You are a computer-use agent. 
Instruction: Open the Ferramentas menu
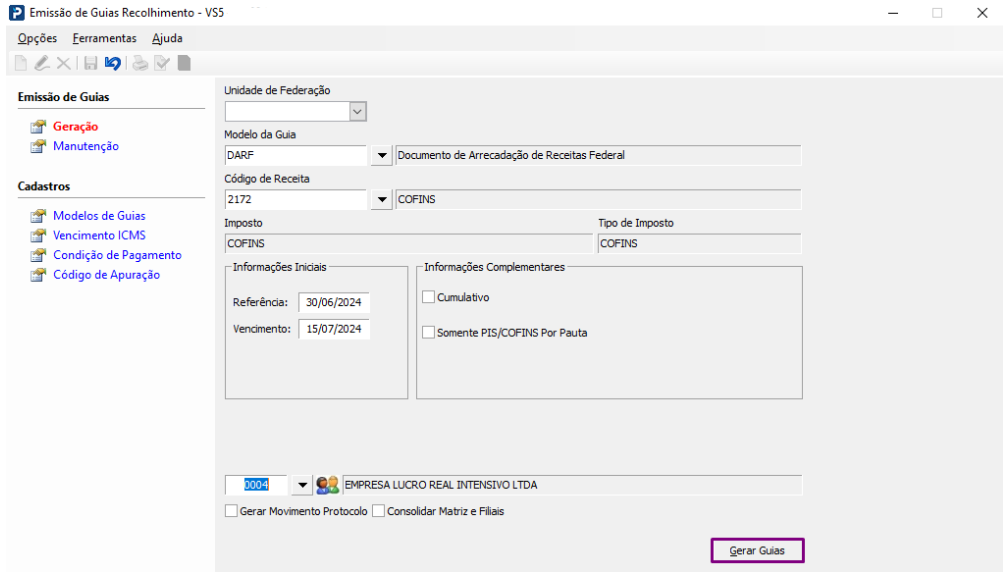[x=104, y=38]
